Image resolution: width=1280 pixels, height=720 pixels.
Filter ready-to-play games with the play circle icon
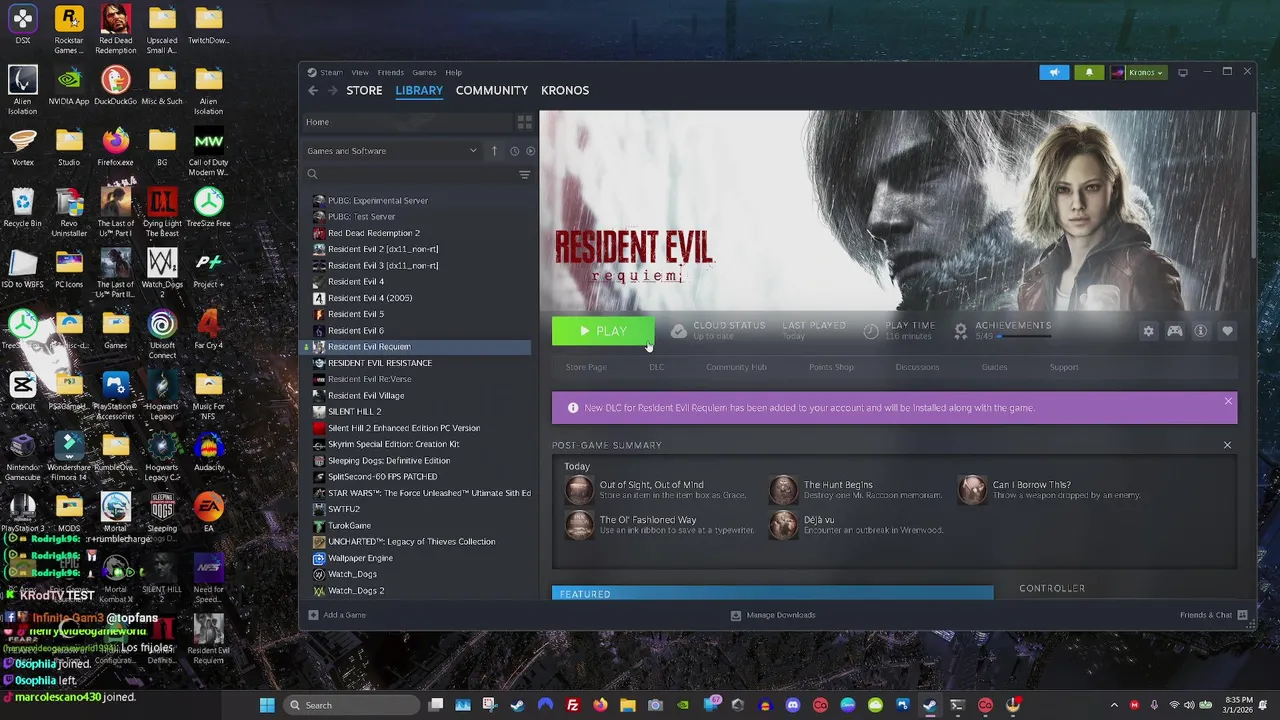pyautogui.click(x=531, y=151)
